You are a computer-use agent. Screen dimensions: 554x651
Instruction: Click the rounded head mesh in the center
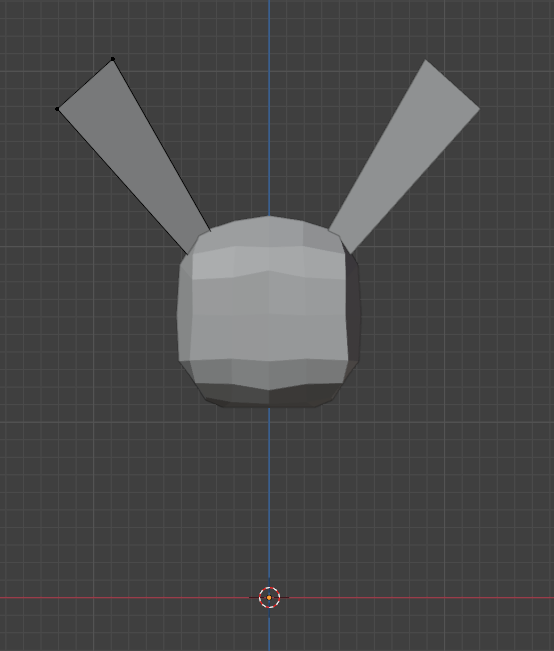click(x=269, y=311)
